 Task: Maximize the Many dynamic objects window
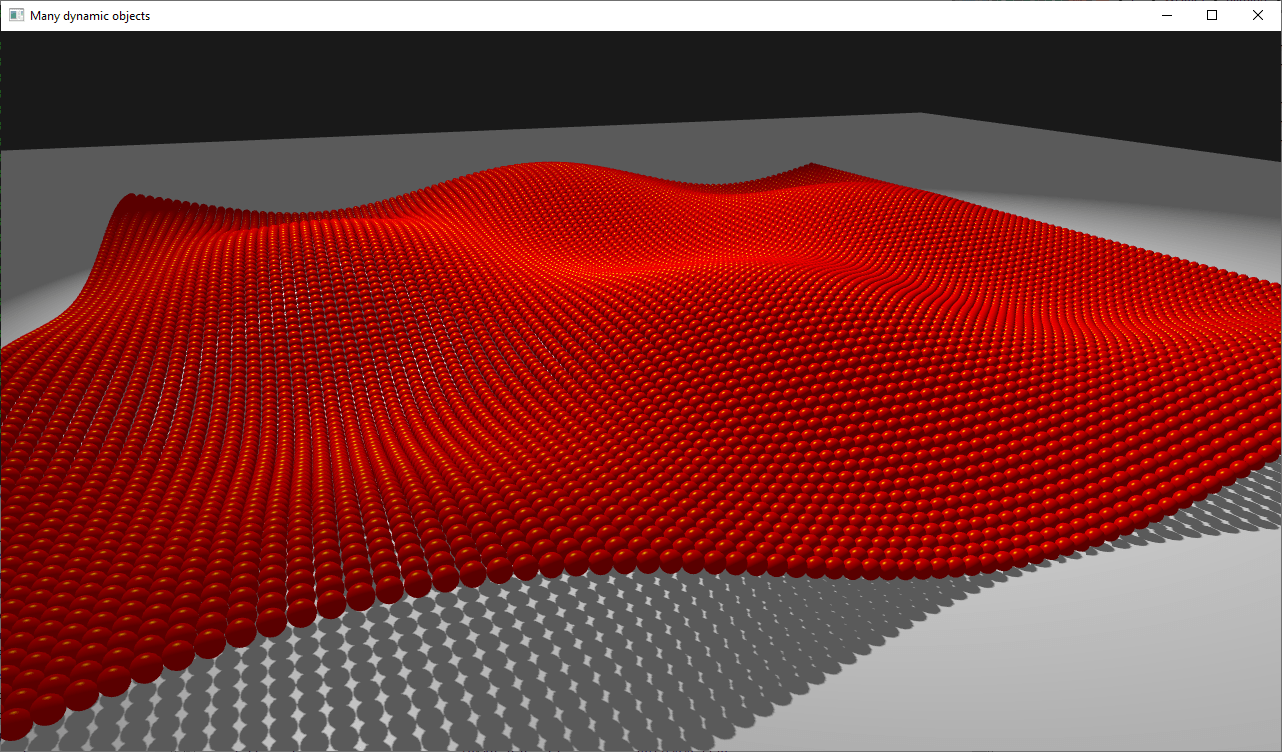(x=1212, y=15)
